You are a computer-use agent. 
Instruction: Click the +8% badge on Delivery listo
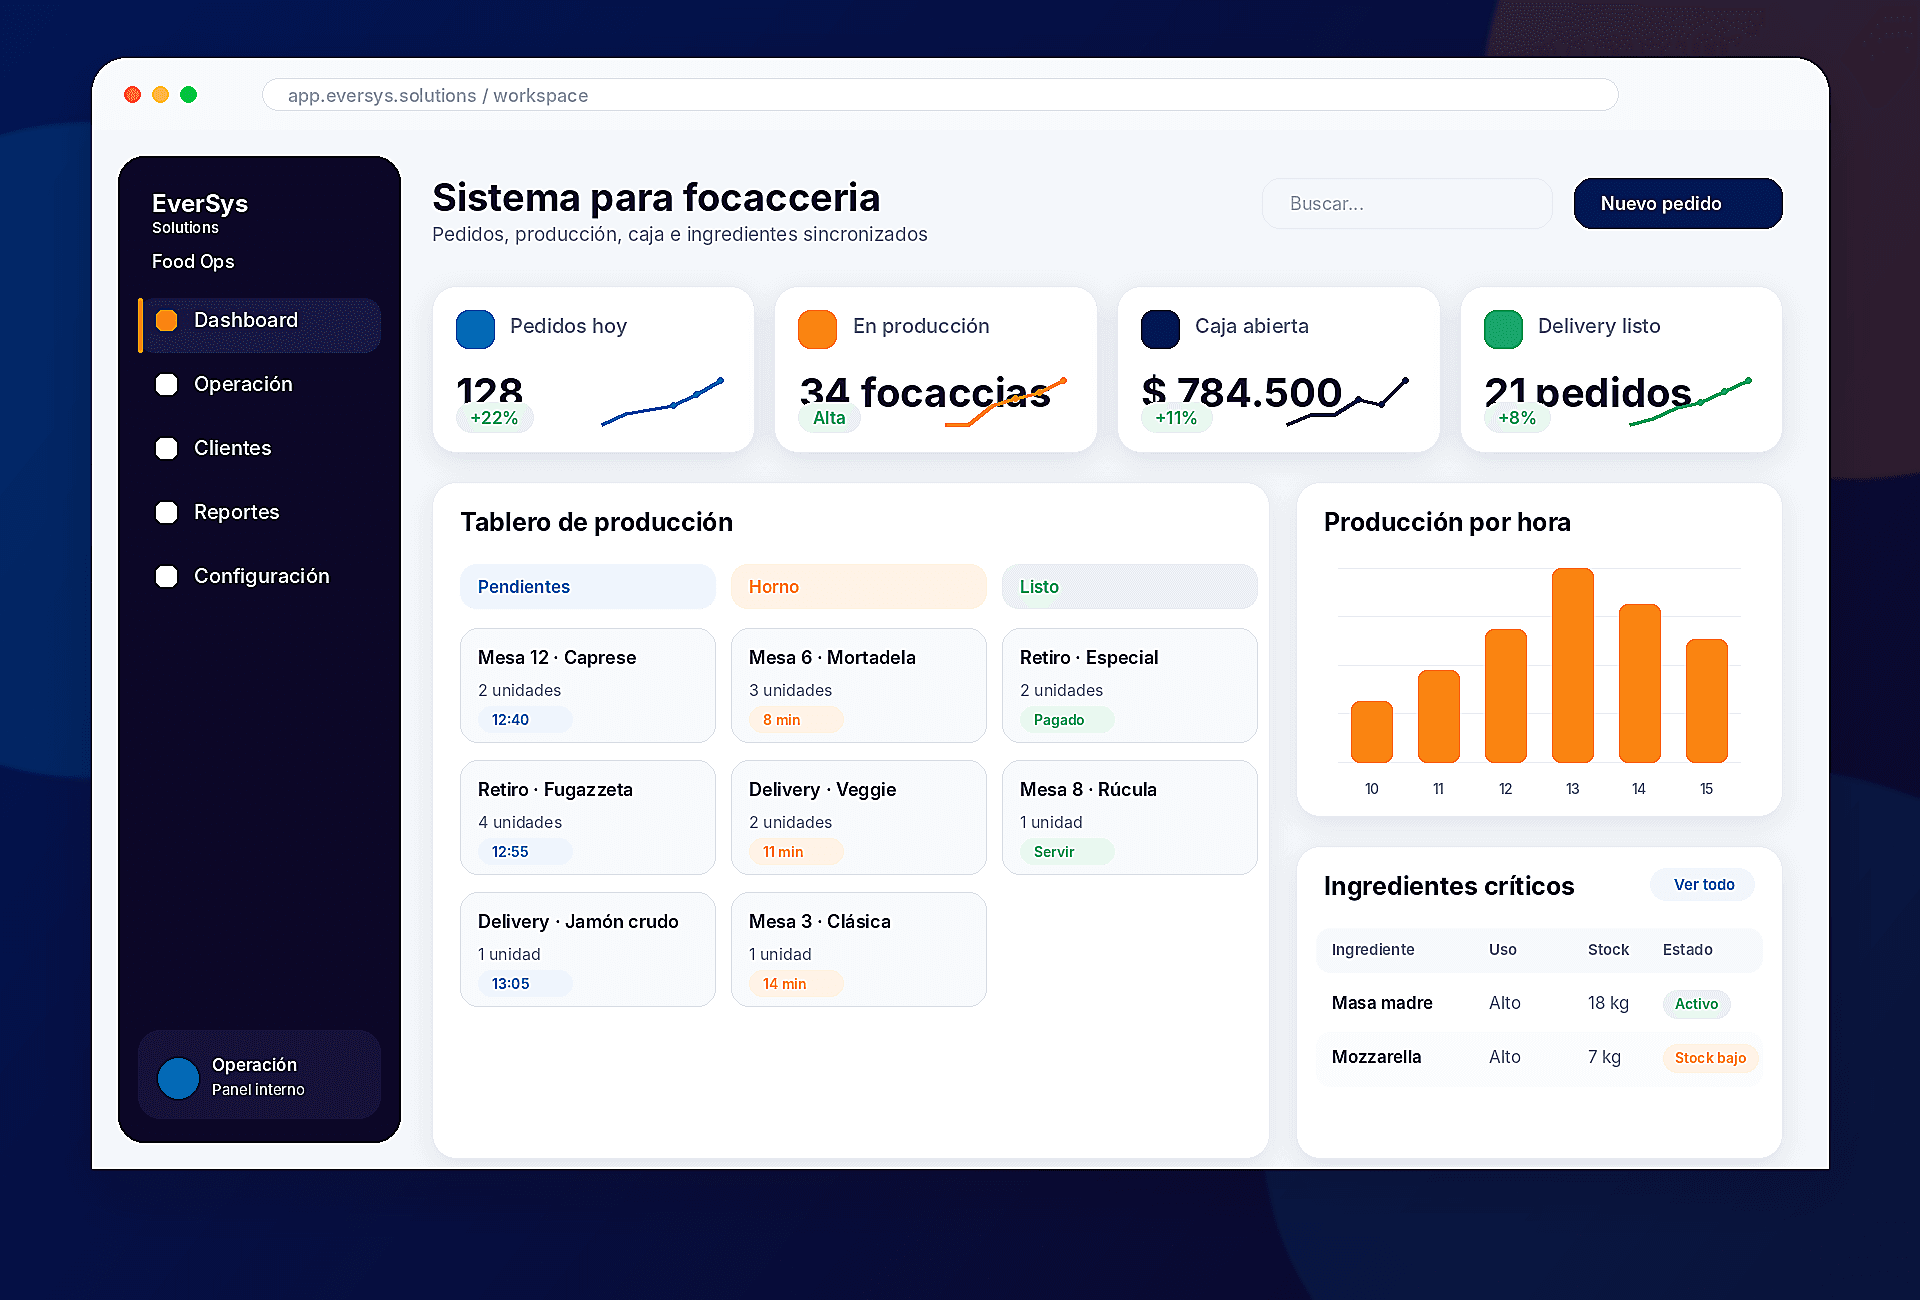[x=1517, y=418]
